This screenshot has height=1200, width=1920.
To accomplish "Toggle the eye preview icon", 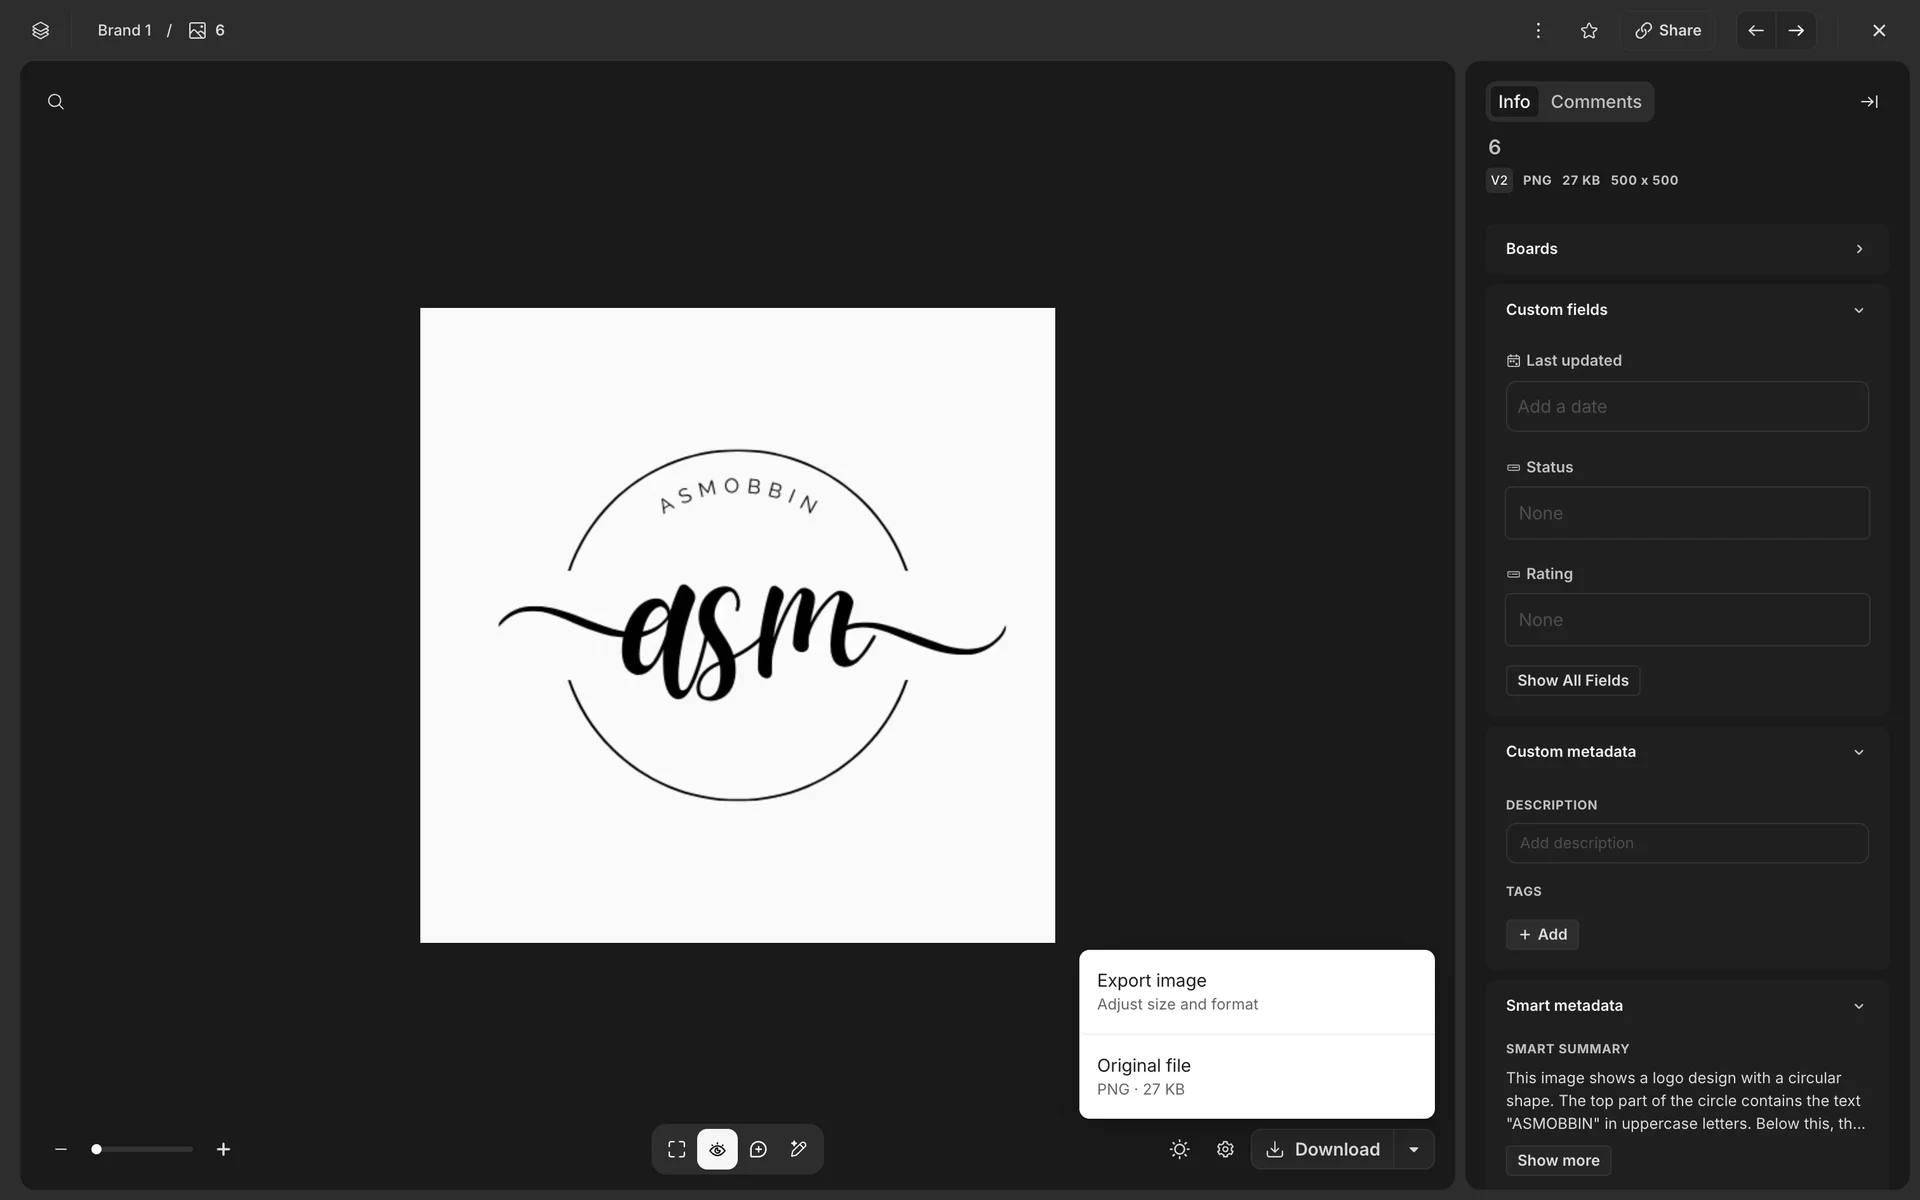I will tap(717, 1149).
